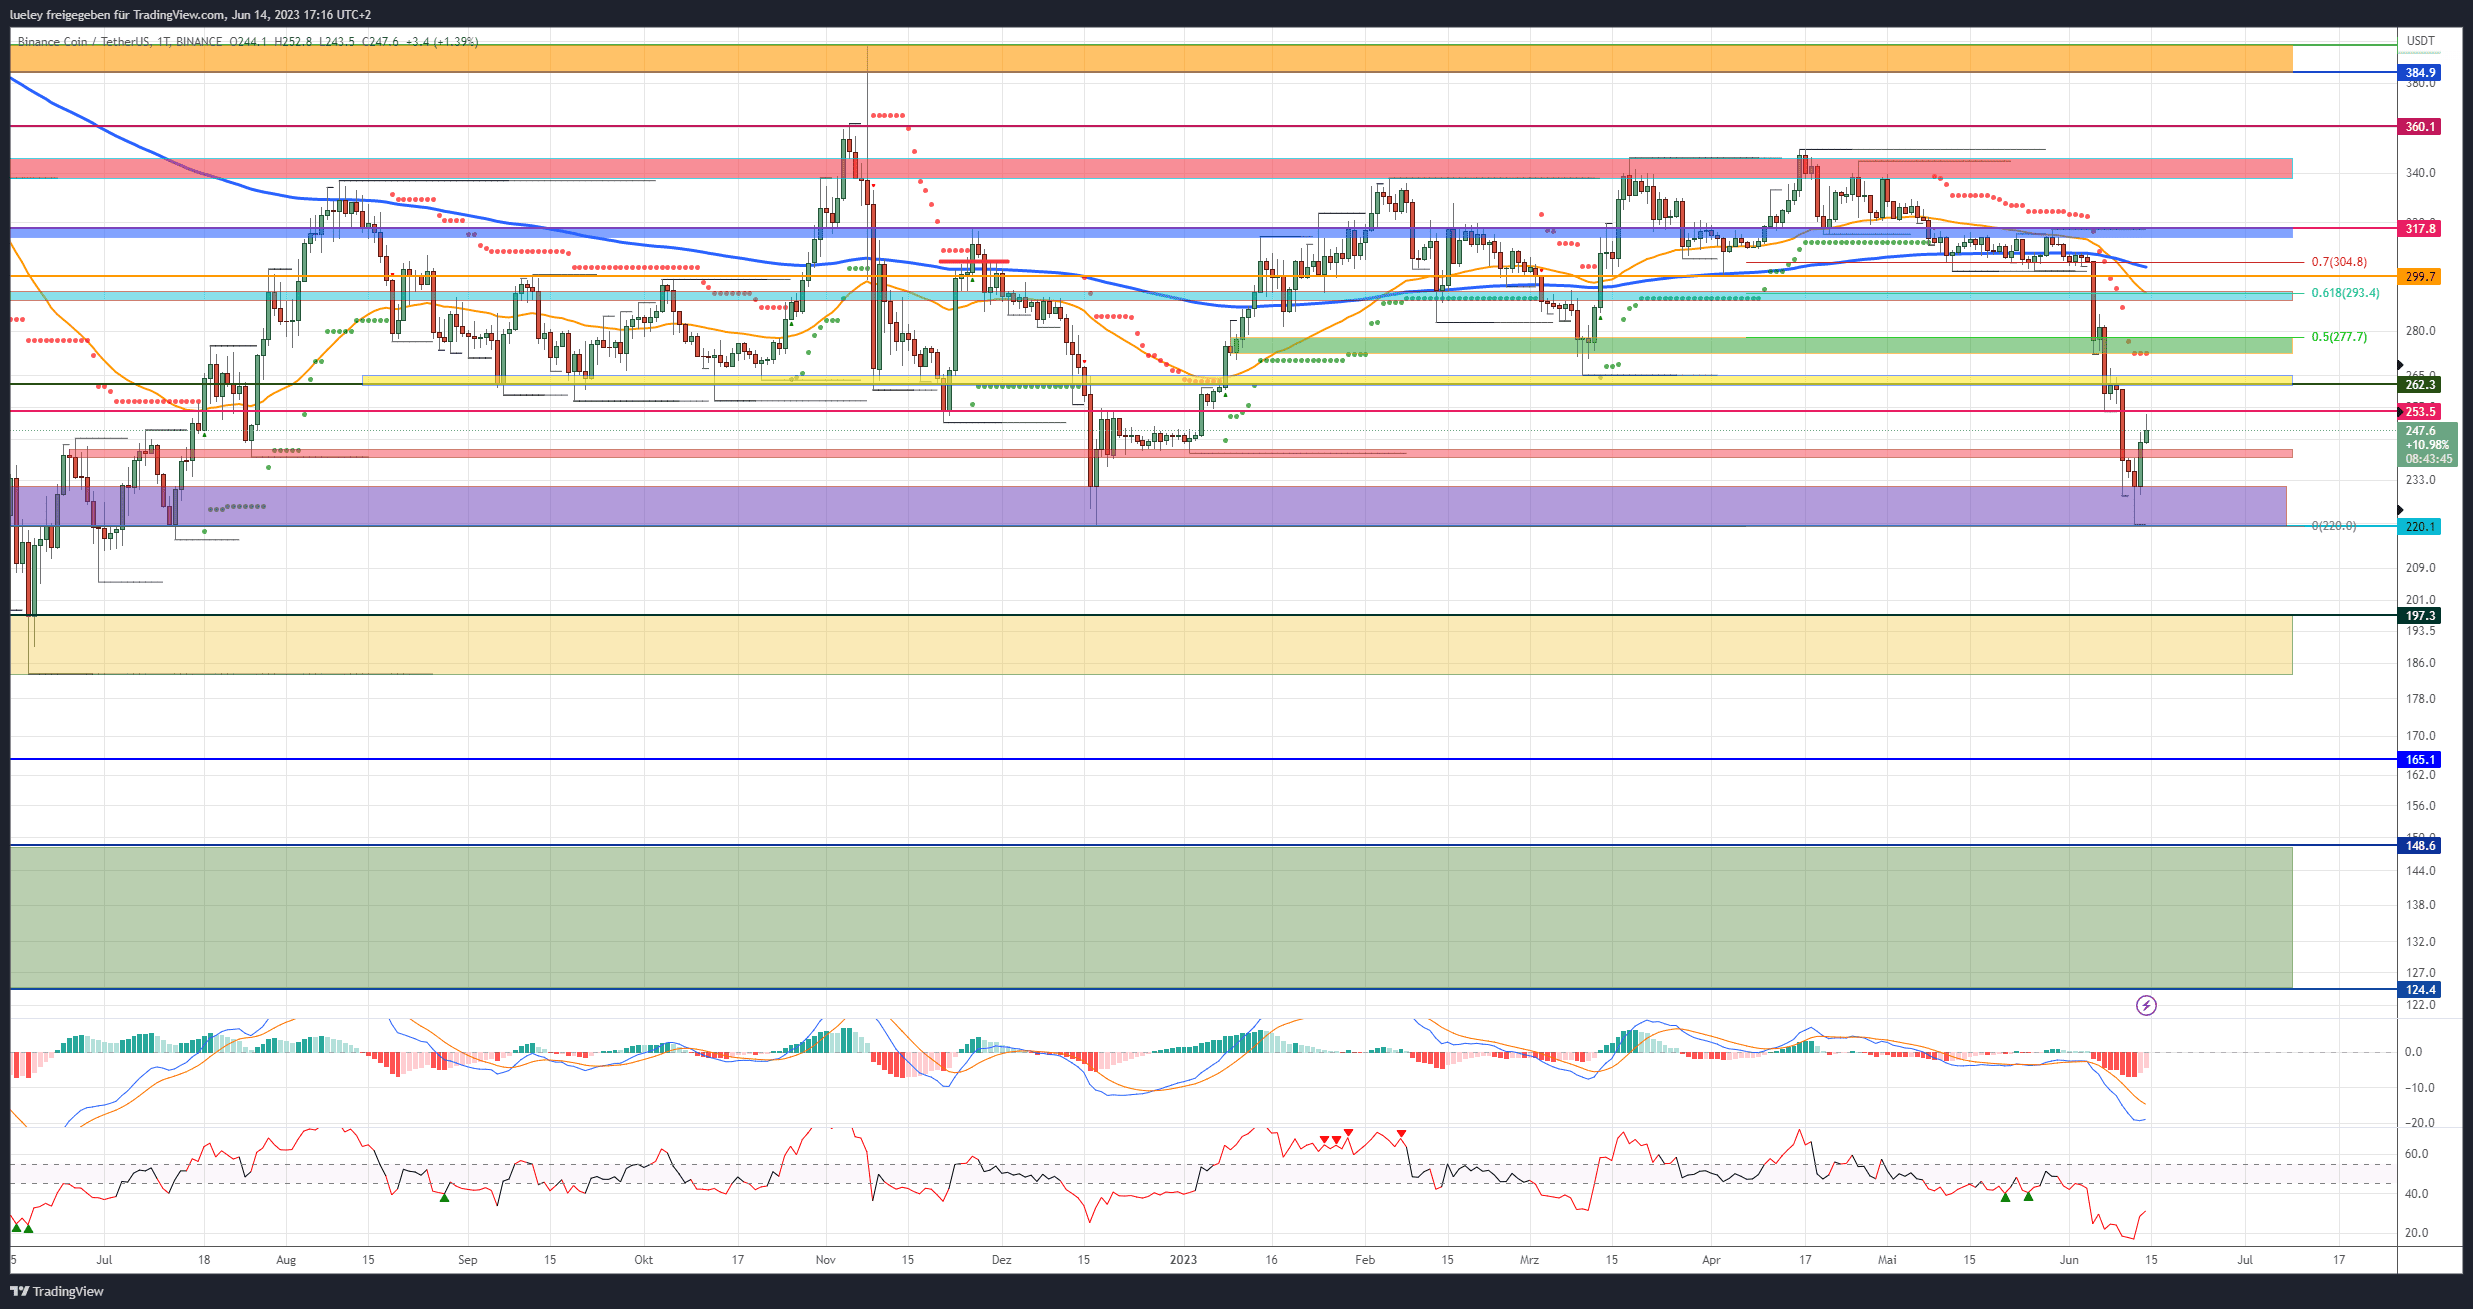Click the Sep date on time axis
The image size is (2473, 1309).
coord(467,1260)
